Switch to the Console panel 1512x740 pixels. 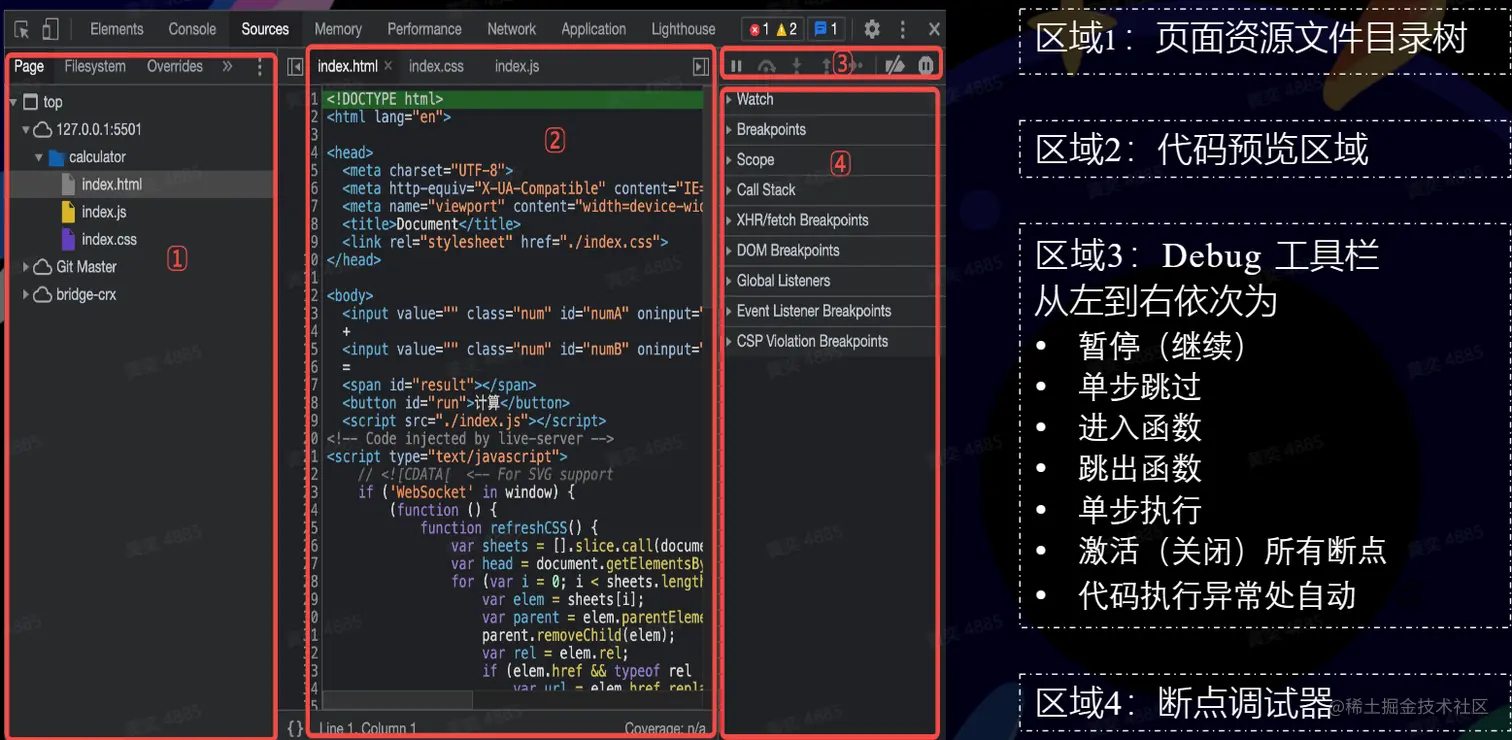pyautogui.click(x=192, y=29)
